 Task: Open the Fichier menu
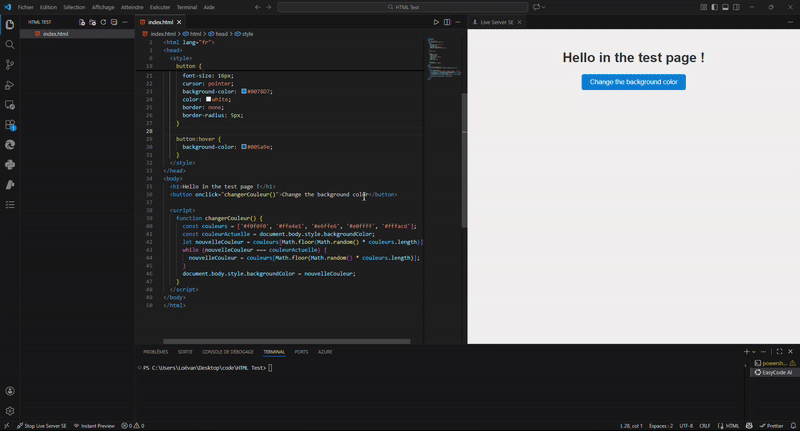26,7
